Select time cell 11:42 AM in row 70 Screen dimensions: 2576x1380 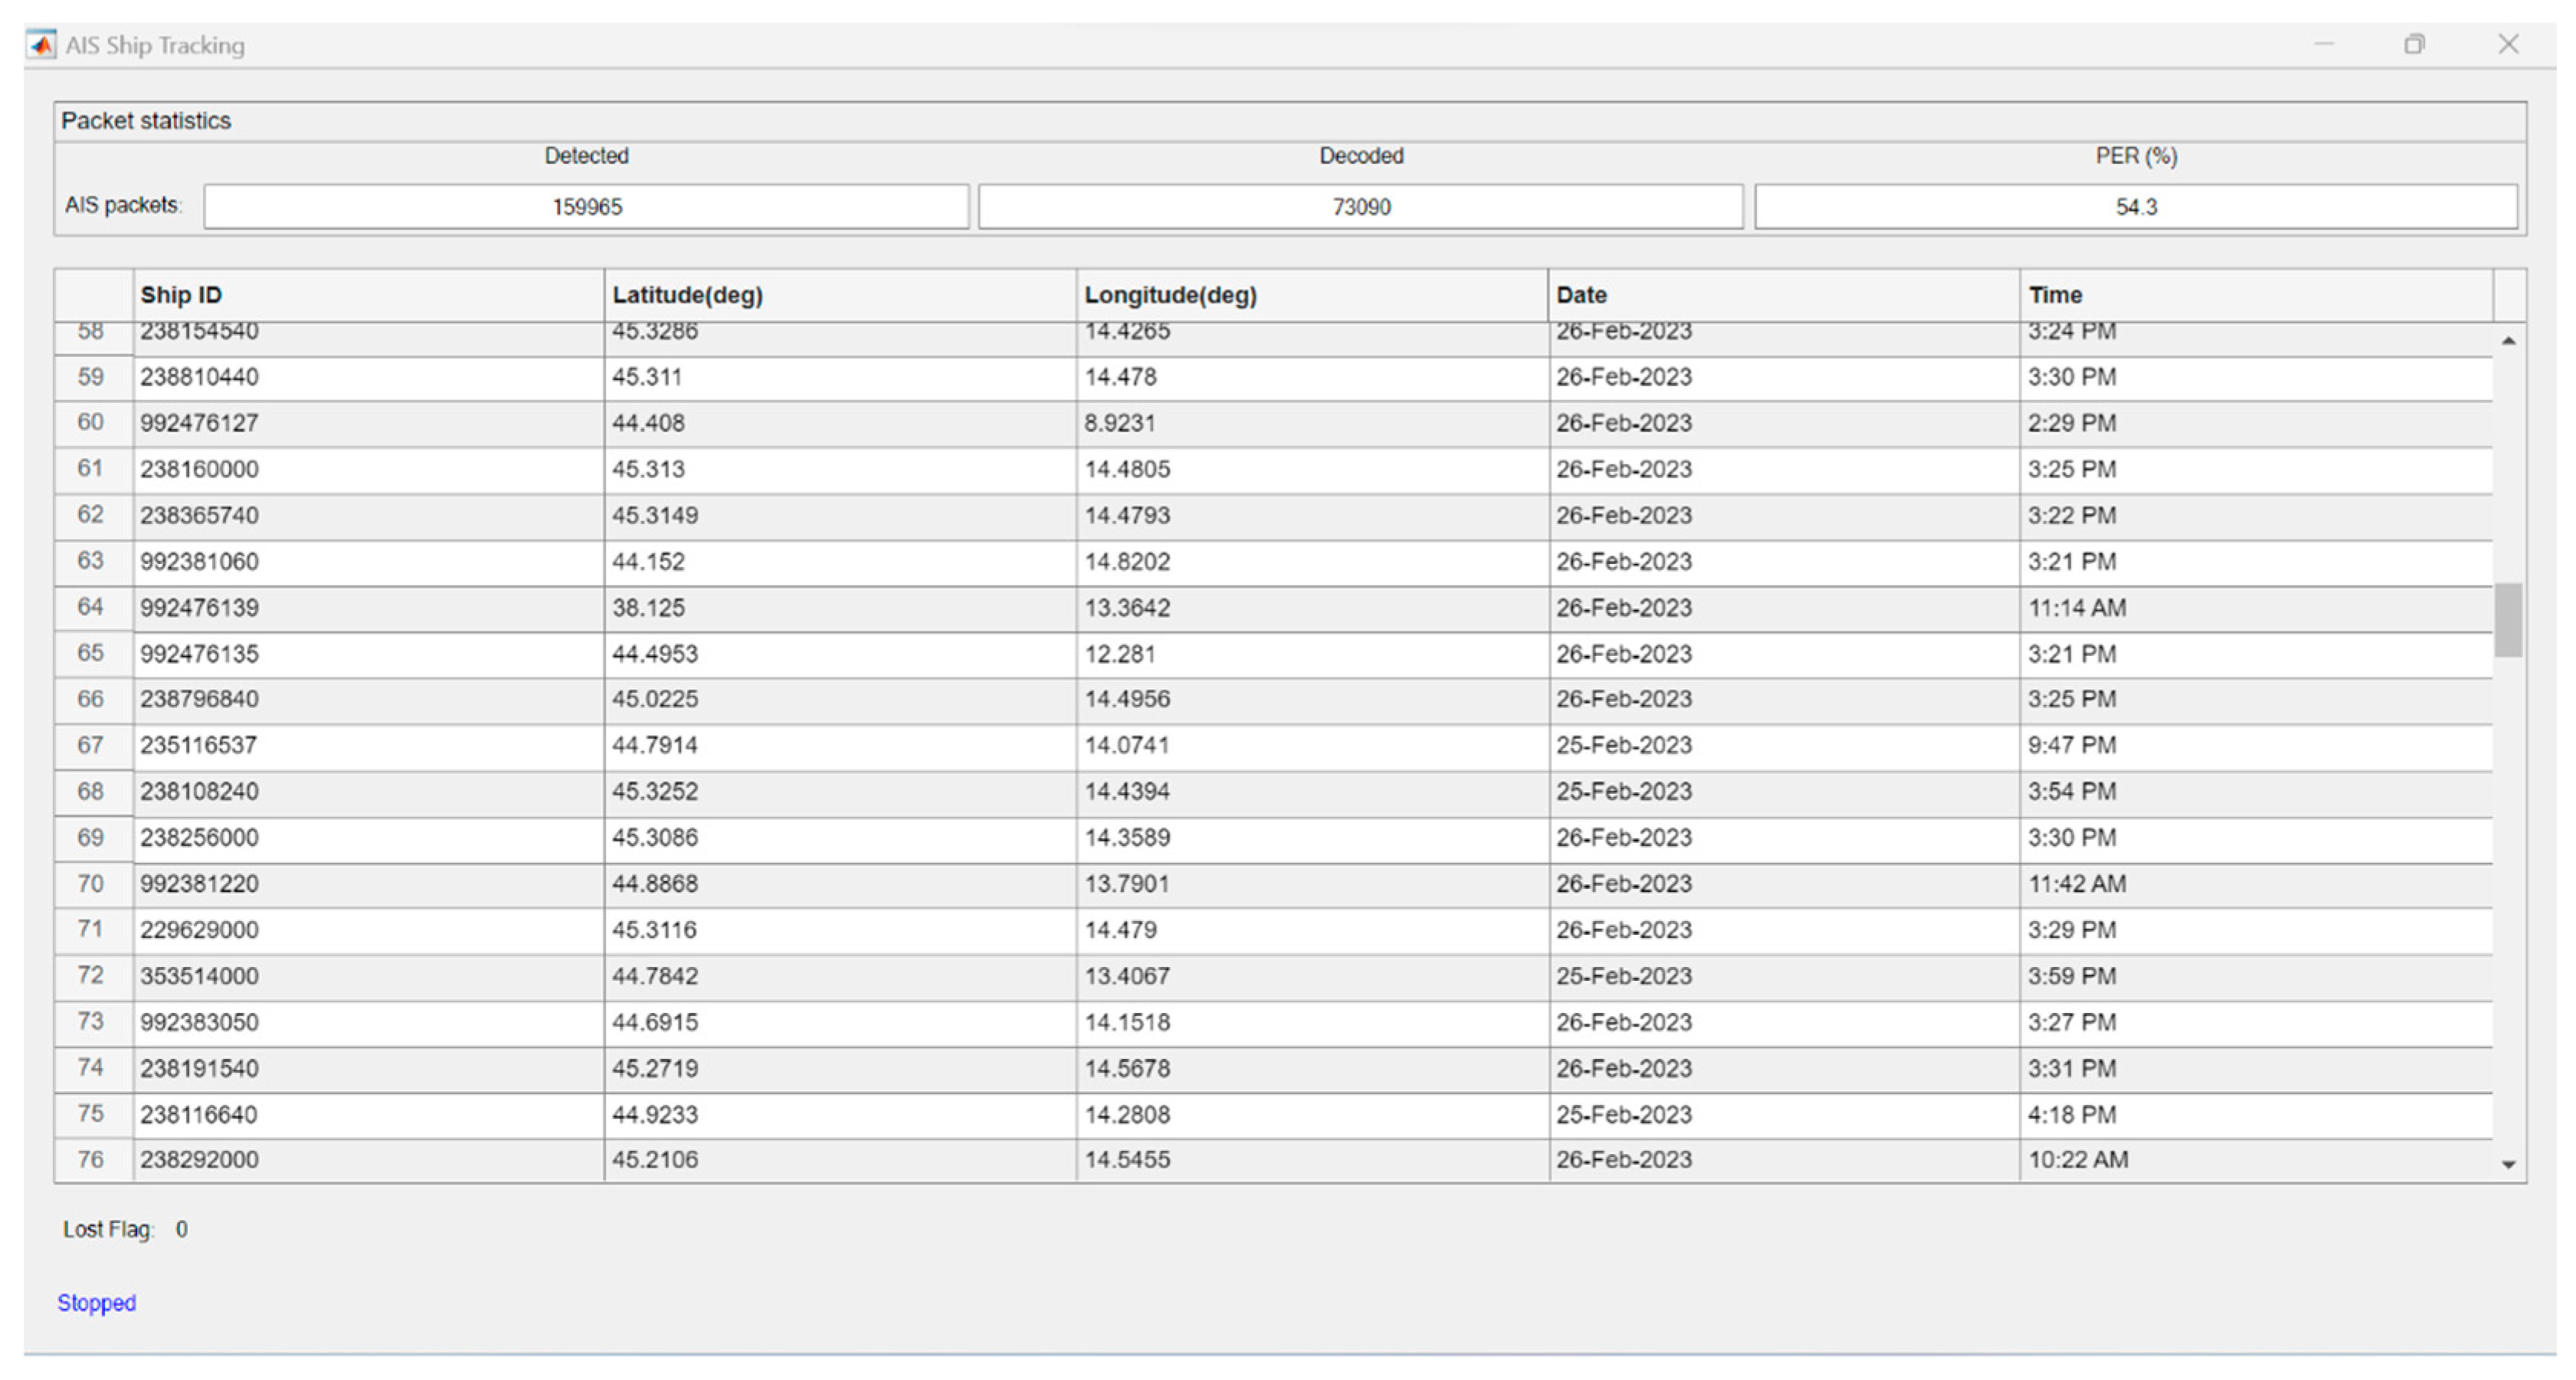[x=2076, y=884]
